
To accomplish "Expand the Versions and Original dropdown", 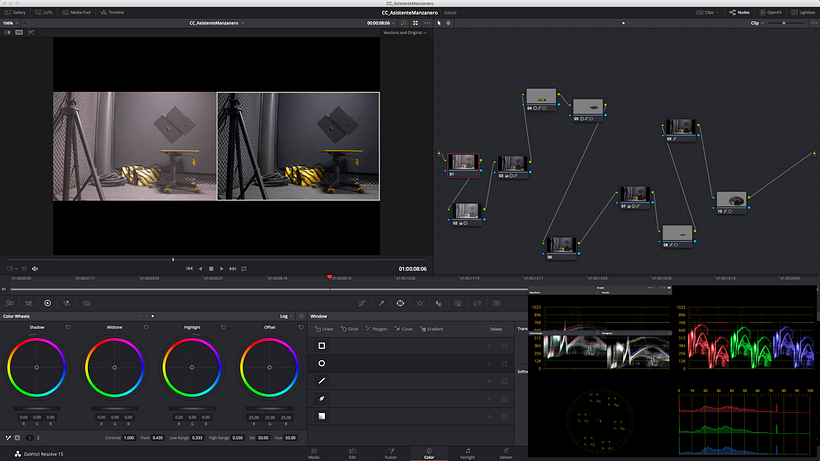I will coord(404,32).
